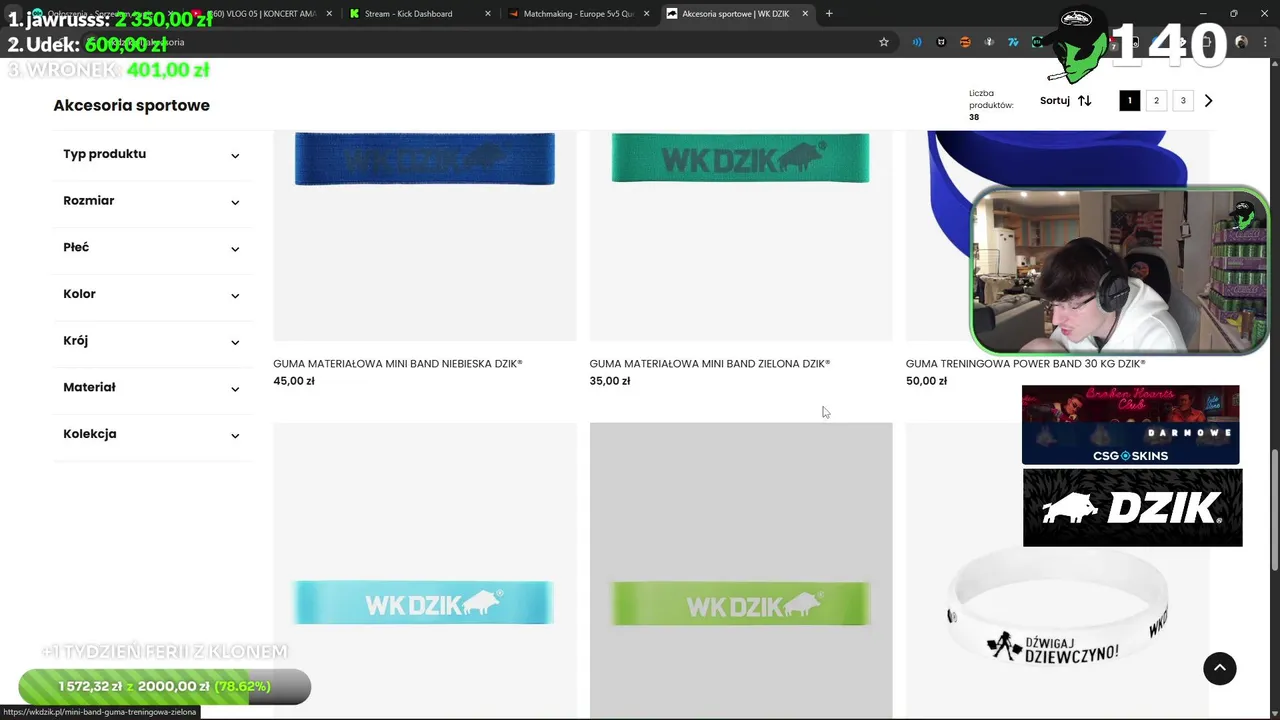Open Guma Materiałowa Mini Band Zielona link
The width and height of the screenshot is (1280, 720).
[710, 364]
